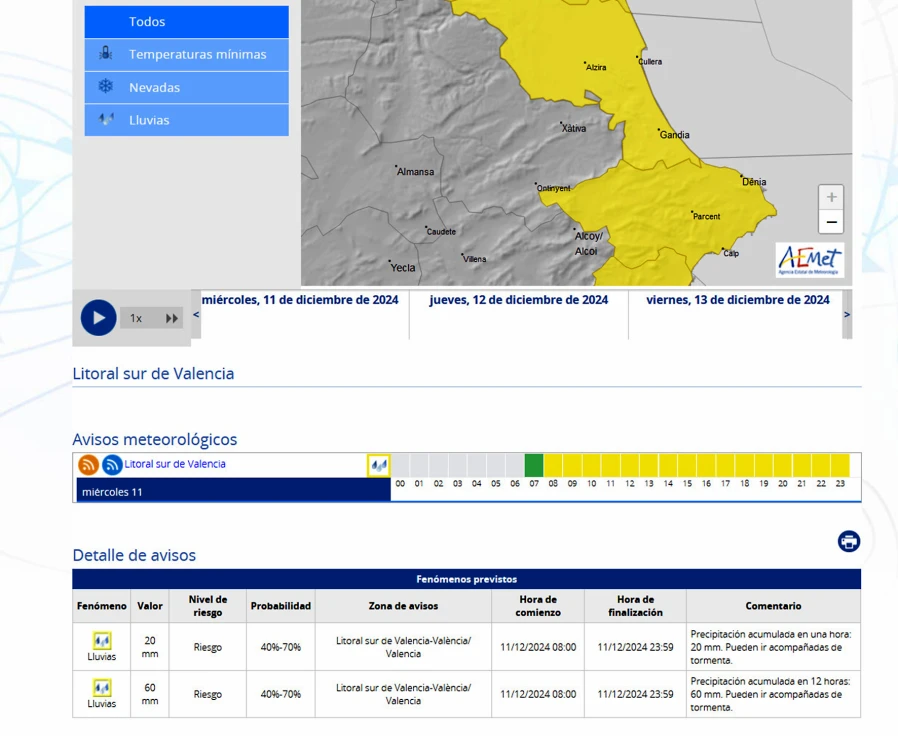Select the Todos filter option
Screen dimensions: 898x736
tap(187, 22)
